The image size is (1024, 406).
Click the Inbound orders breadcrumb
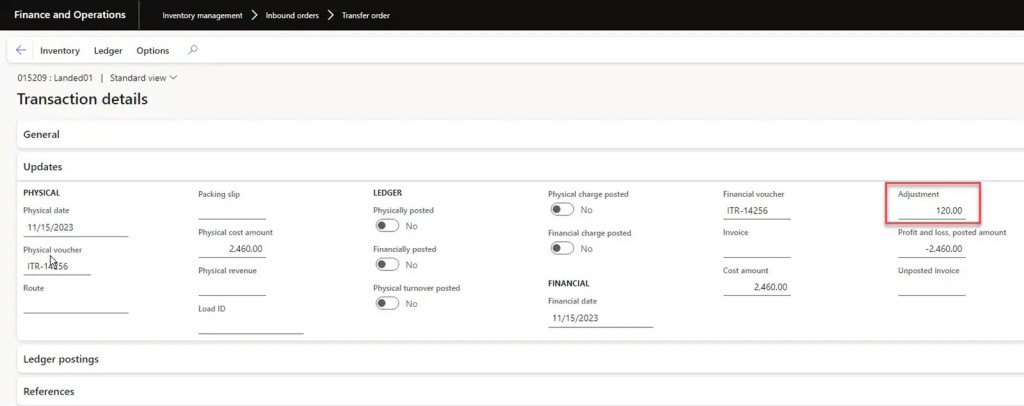(293, 15)
